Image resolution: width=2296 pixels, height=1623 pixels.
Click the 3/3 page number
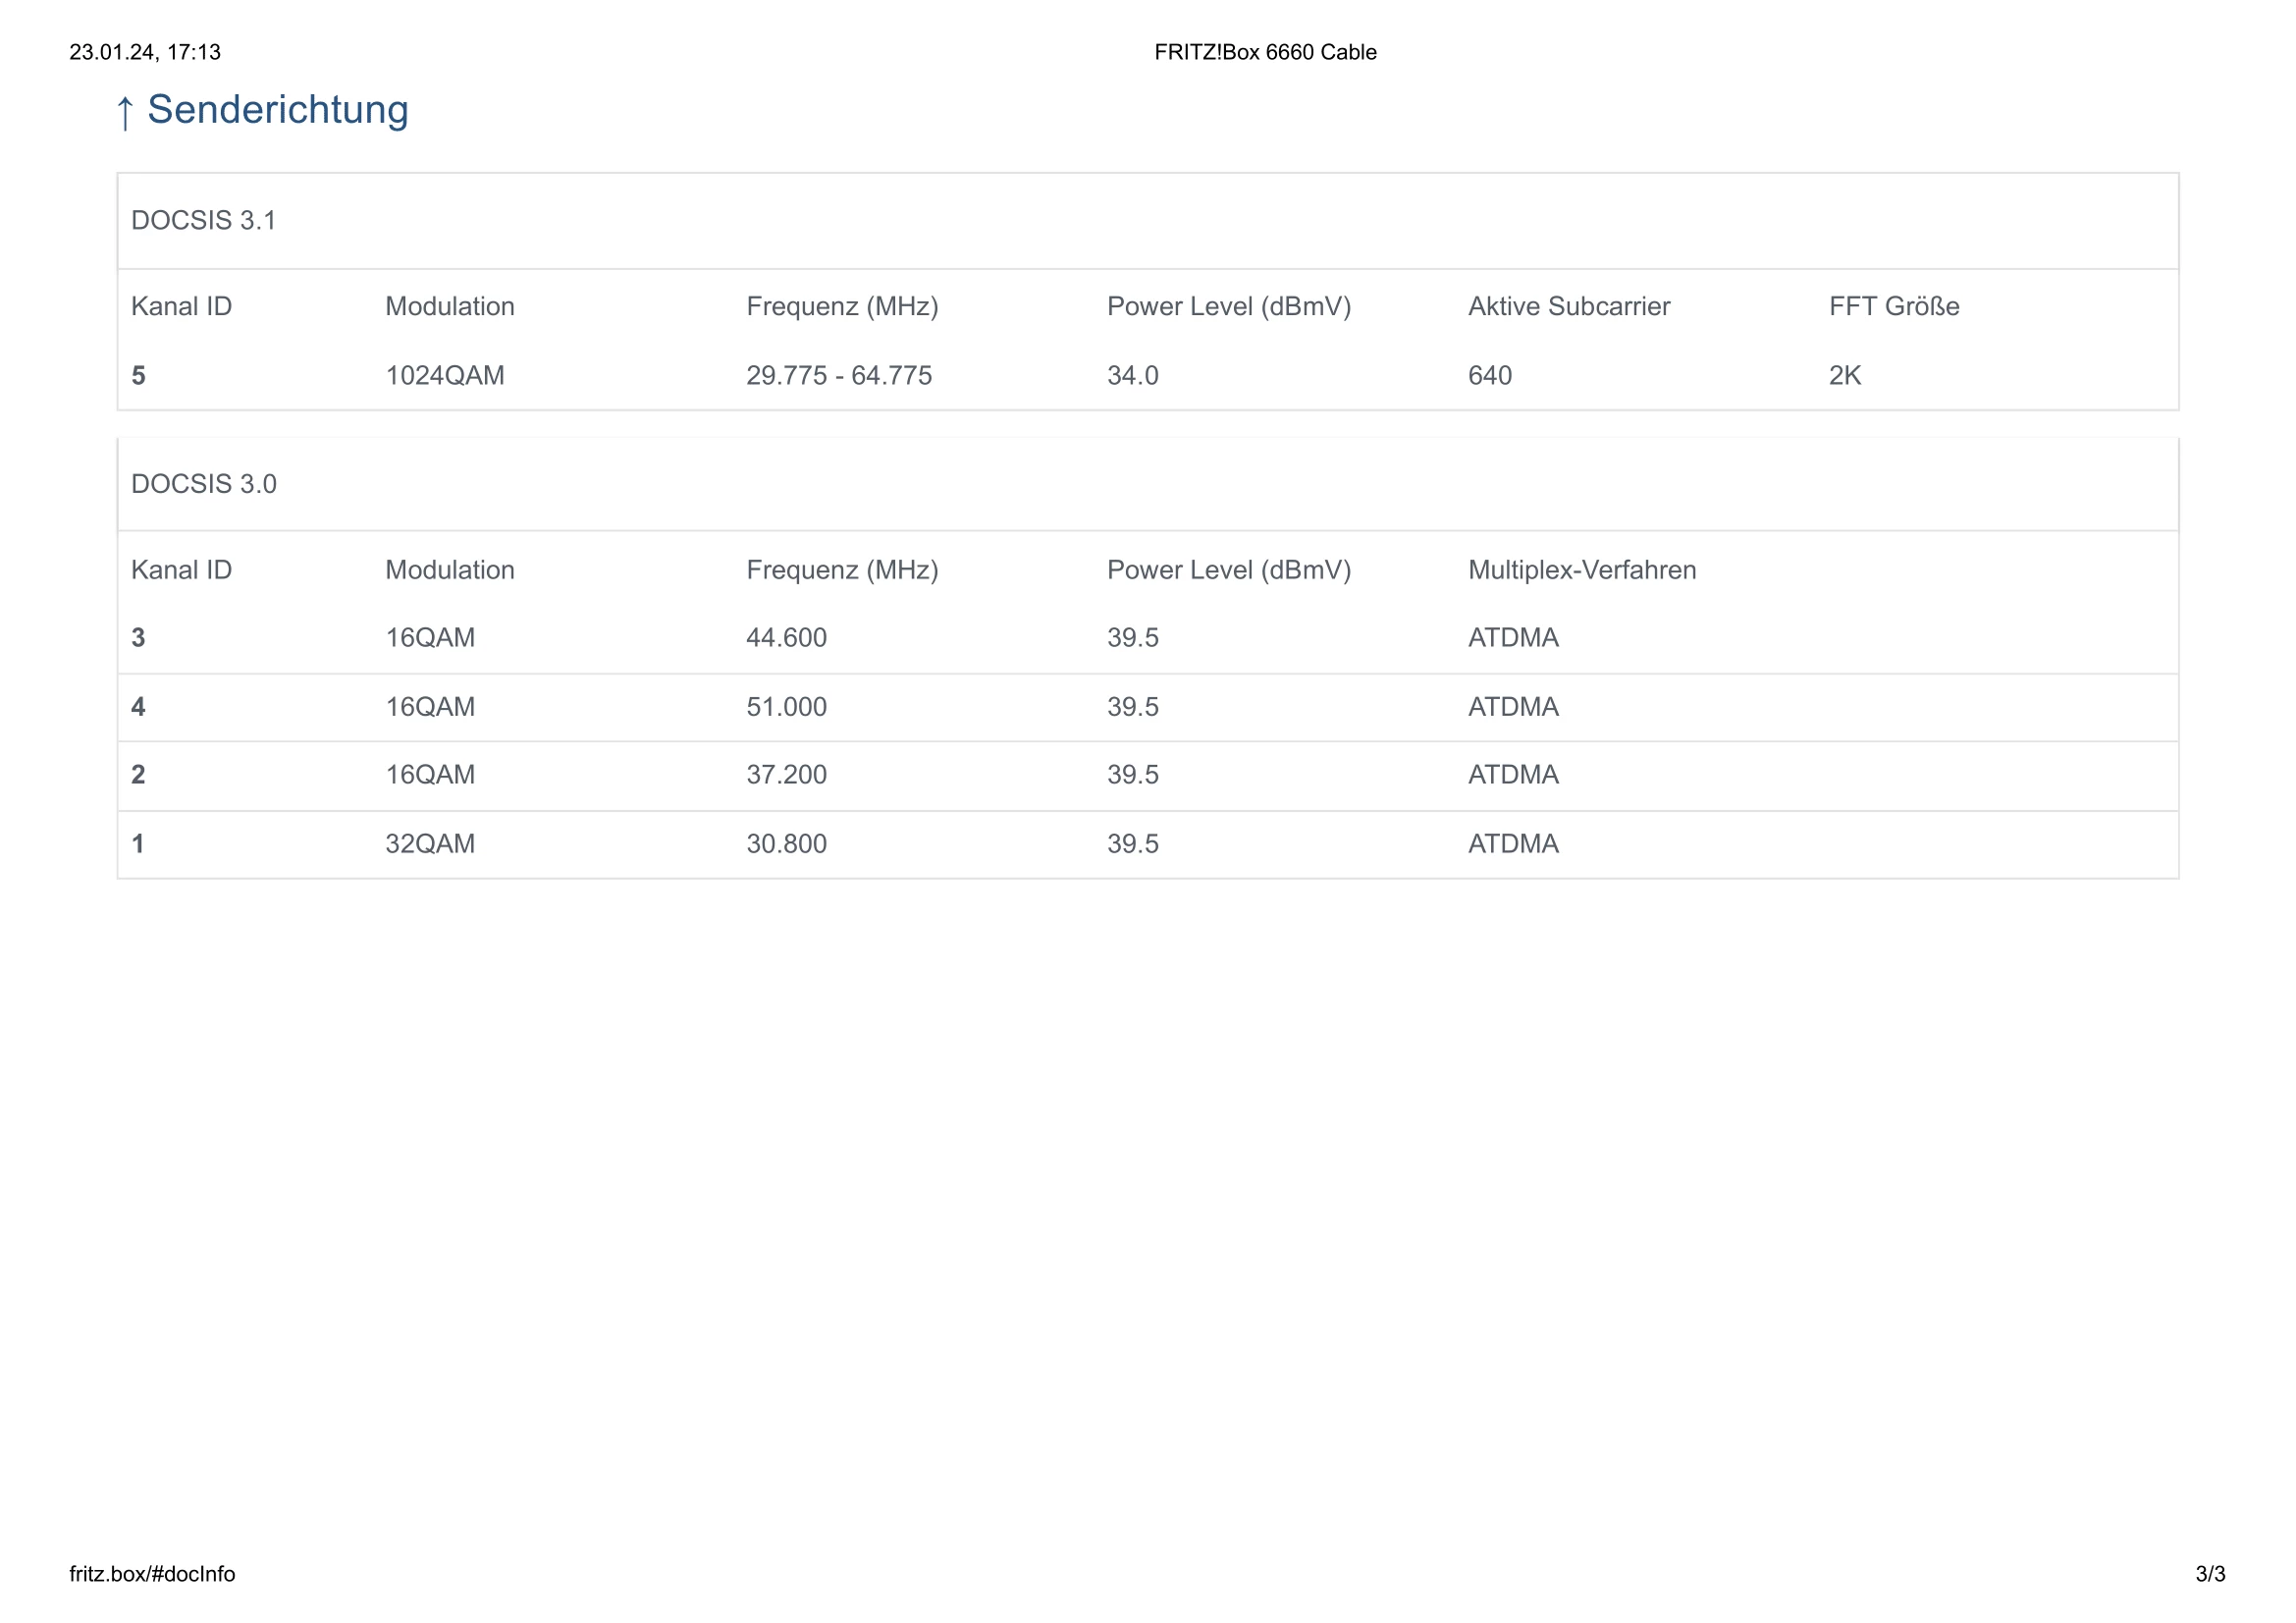(2210, 1574)
